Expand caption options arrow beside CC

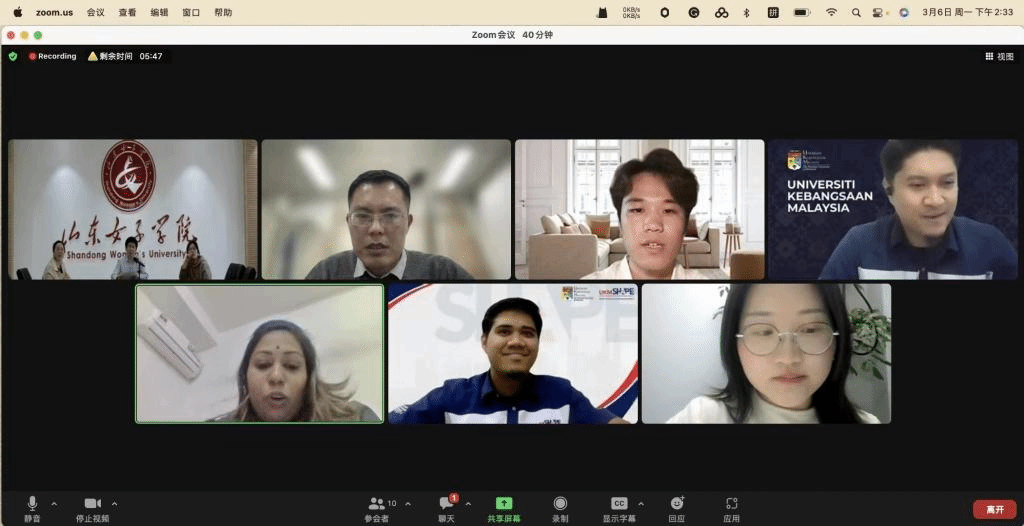click(x=641, y=503)
